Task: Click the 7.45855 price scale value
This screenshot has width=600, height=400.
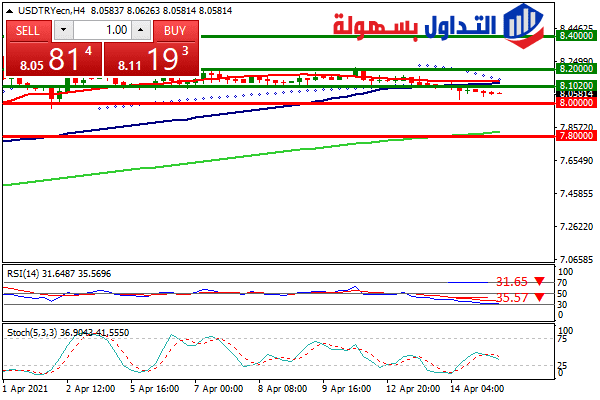Action: [x=576, y=194]
